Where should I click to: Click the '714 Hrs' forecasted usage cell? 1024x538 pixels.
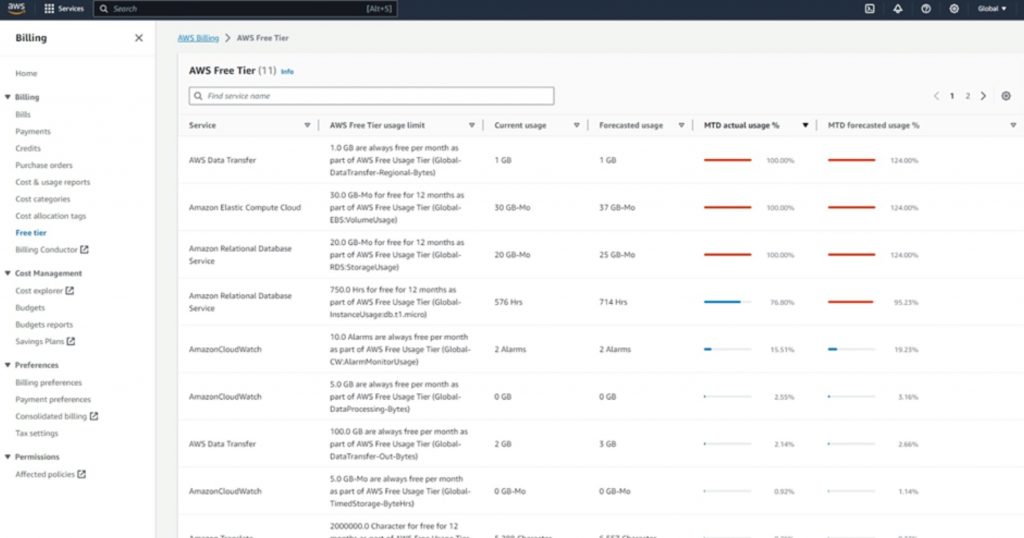click(613, 302)
